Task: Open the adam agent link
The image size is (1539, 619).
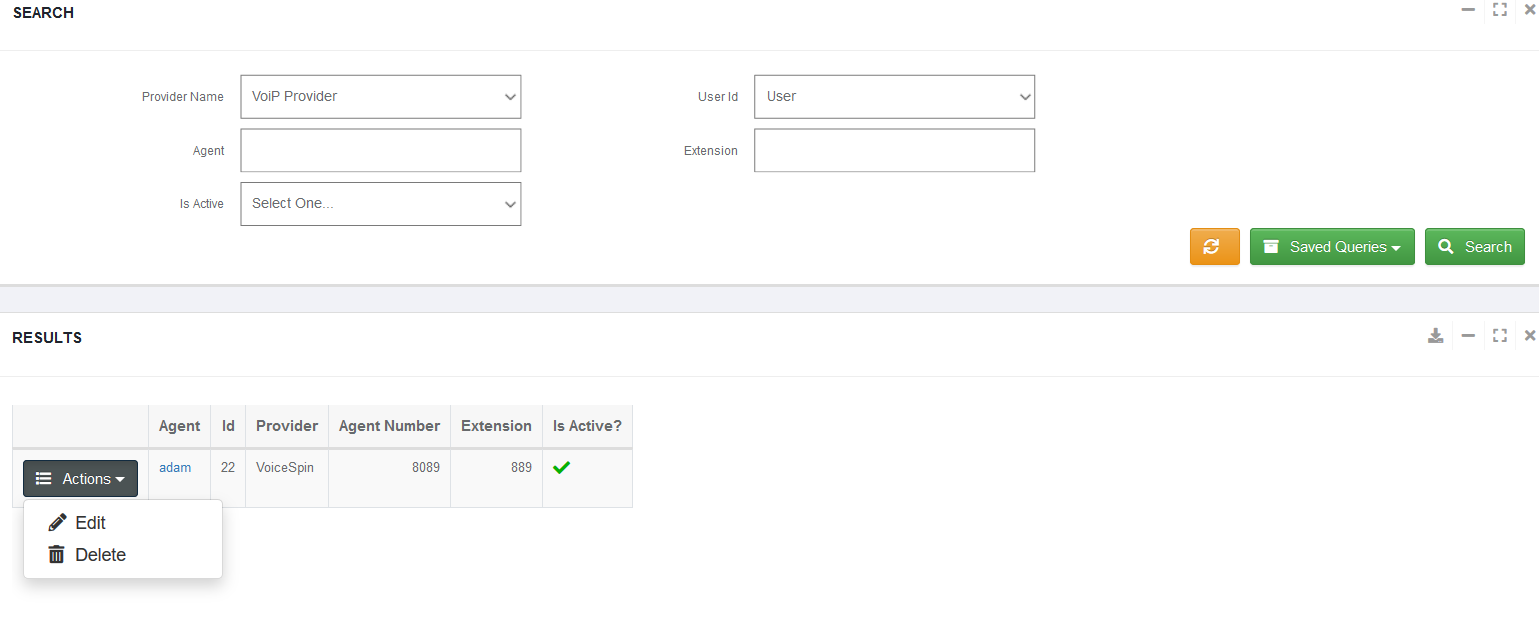Action: tap(175, 468)
